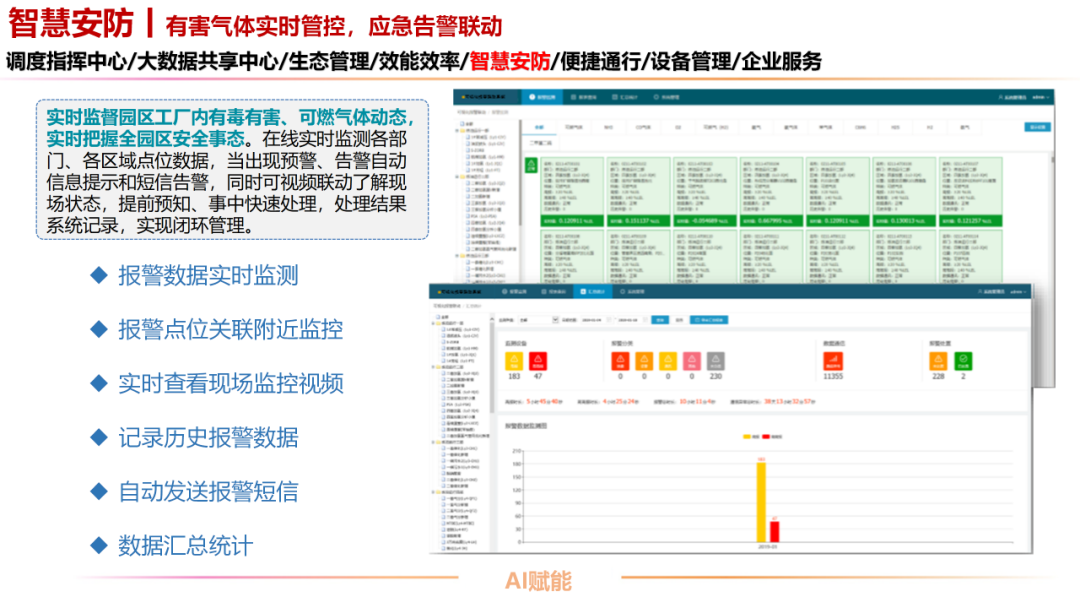
Task: Click the bullet 数据汇总统计
Action: tap(185, 545)
